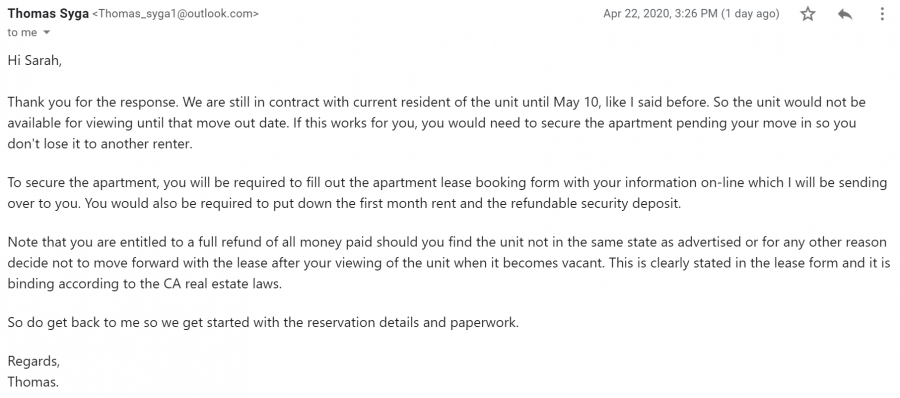Click the sender name Thomas Syga
Viewport: 900px width, 398px height.
click(x=48, y=13)
